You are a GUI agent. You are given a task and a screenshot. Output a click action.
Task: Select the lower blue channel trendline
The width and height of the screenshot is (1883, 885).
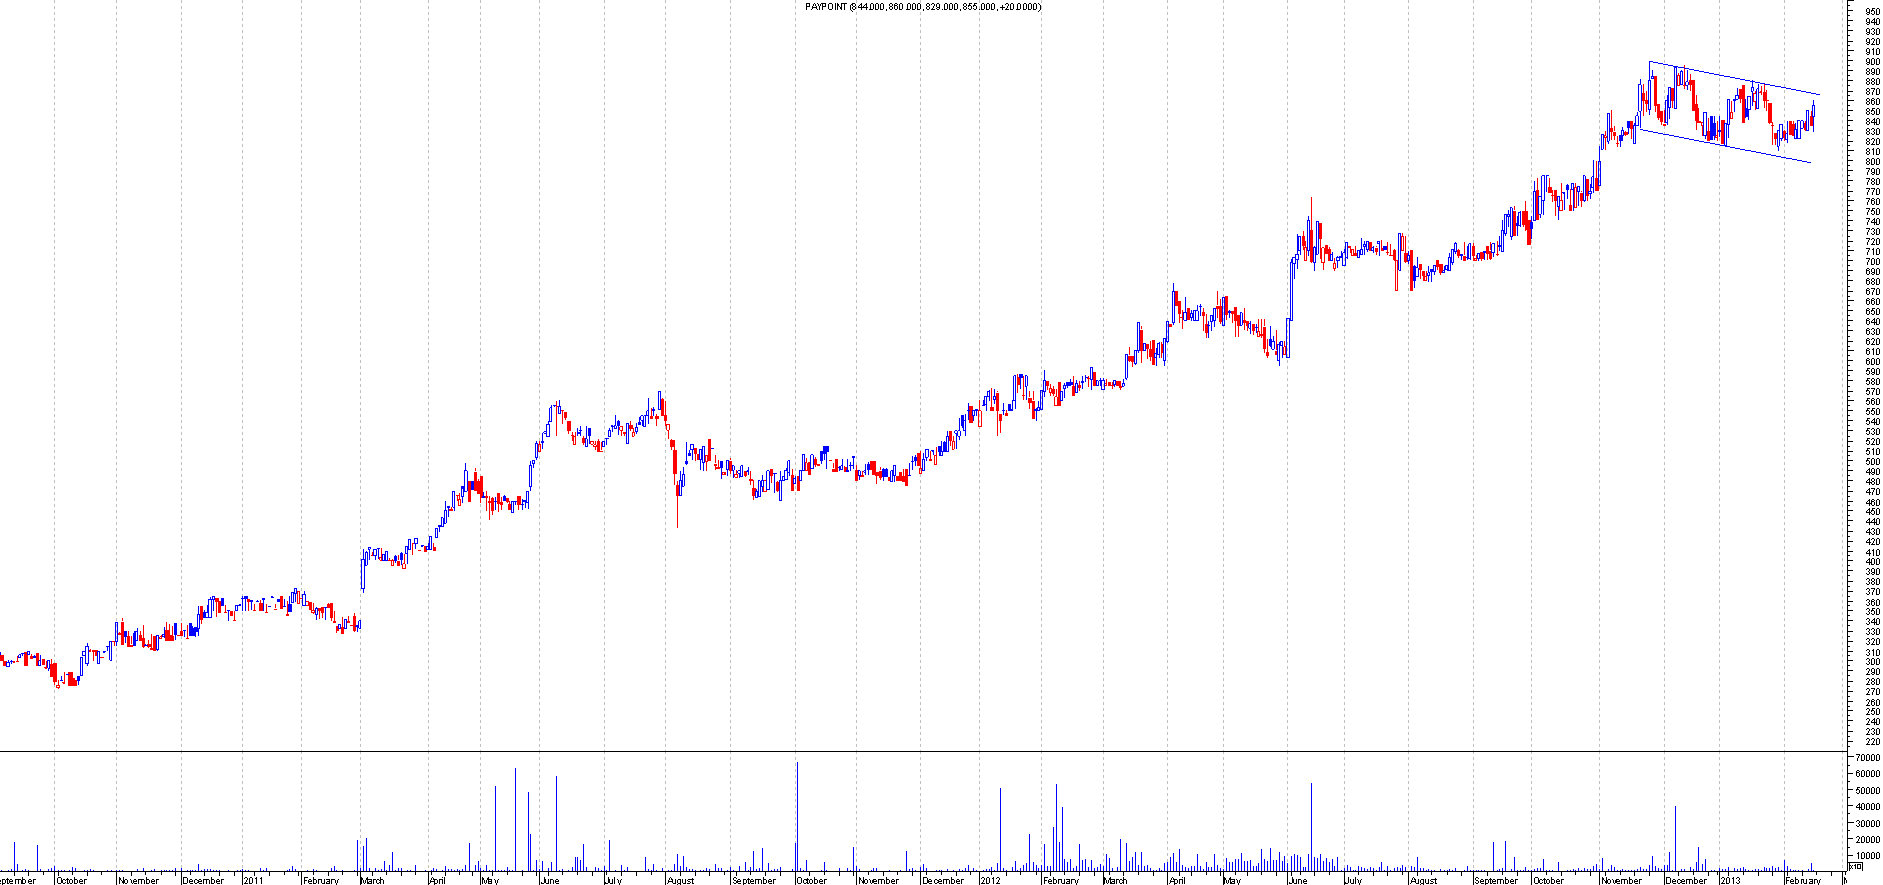pyautogui.click(x=1725, y=146)
